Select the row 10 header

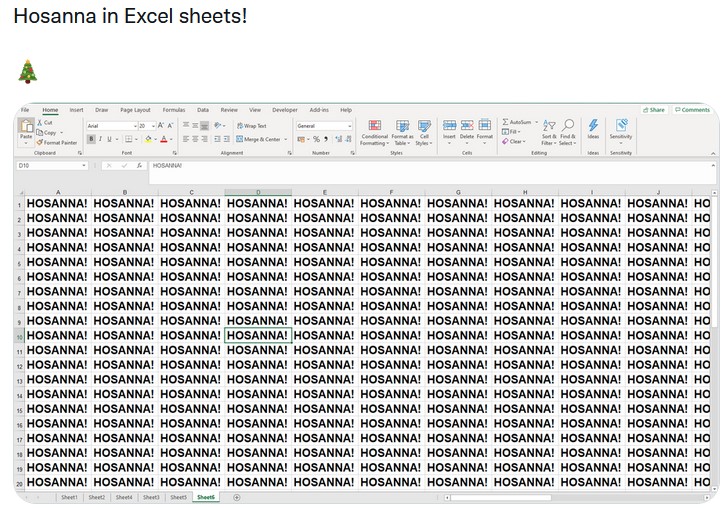[19, 337]
